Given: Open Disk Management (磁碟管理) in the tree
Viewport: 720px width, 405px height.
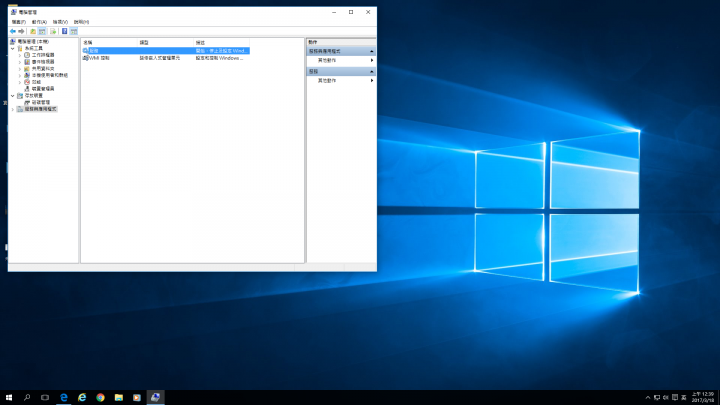Looking at the screenshot, I should click(x=40, y=102).
